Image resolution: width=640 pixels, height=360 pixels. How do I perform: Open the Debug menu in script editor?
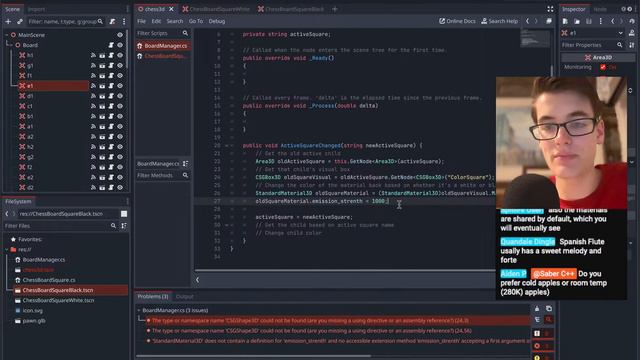(x=217, y=21)
